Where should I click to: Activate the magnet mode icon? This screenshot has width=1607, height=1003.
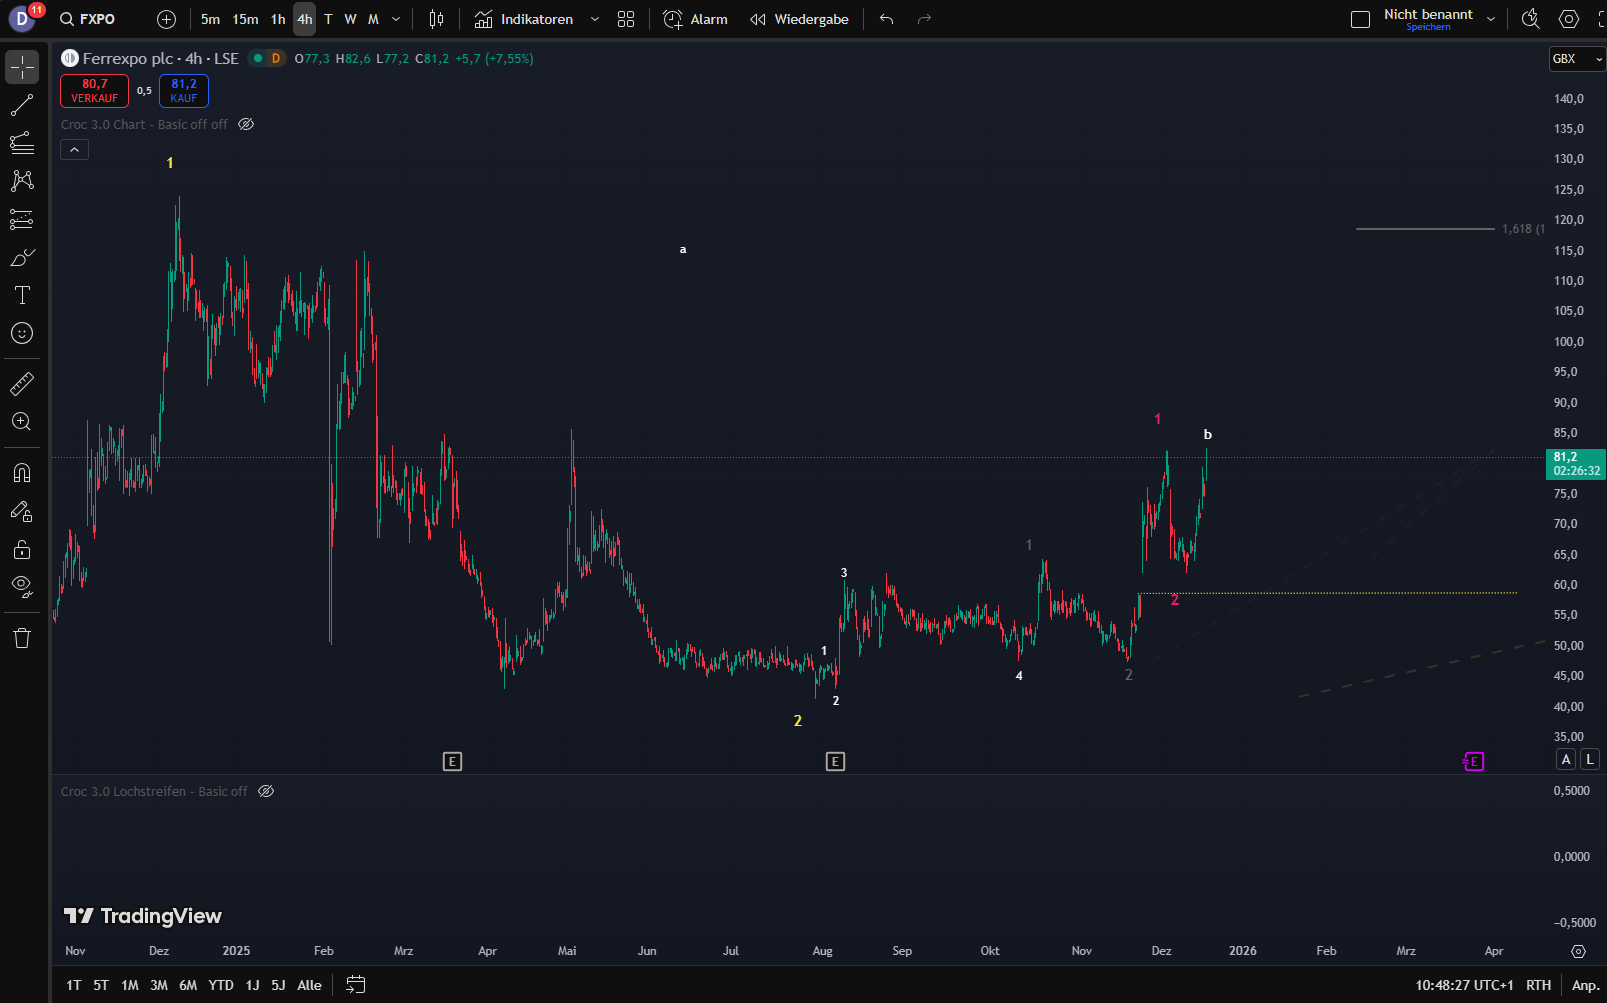[22, 473]
